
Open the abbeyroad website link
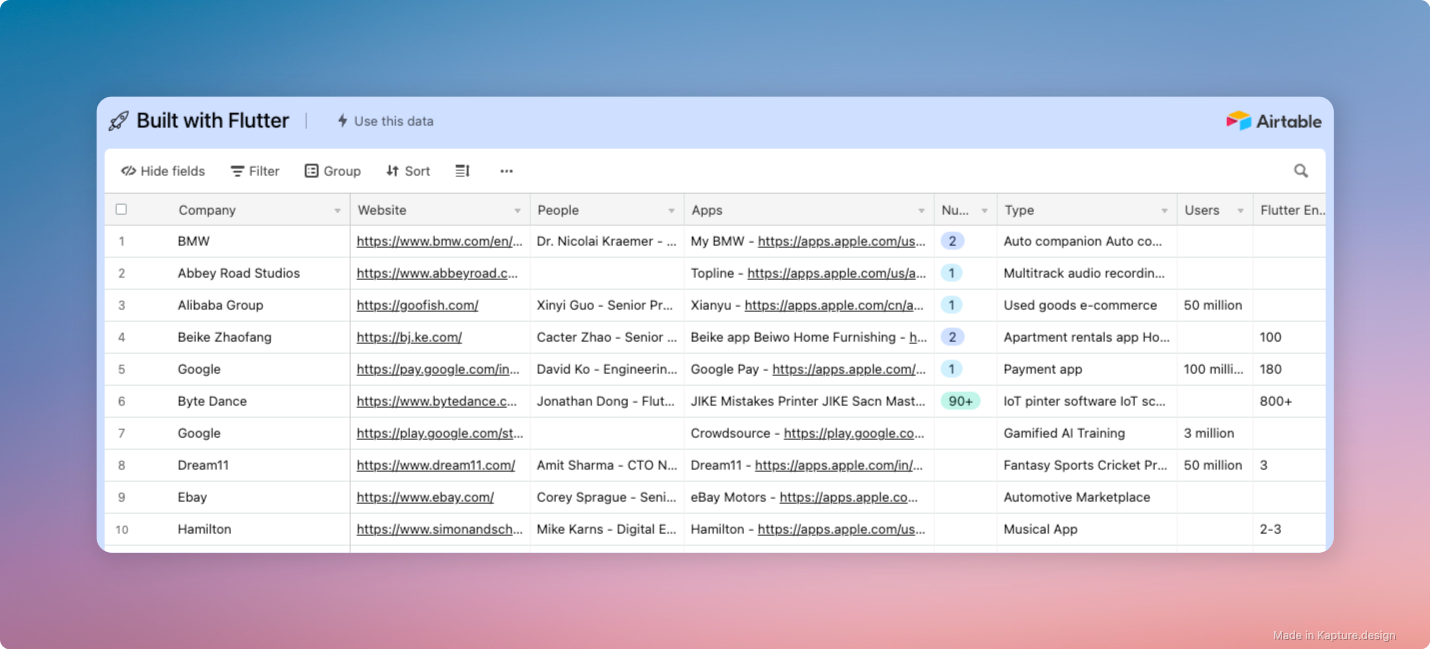[x=438, y=273]
